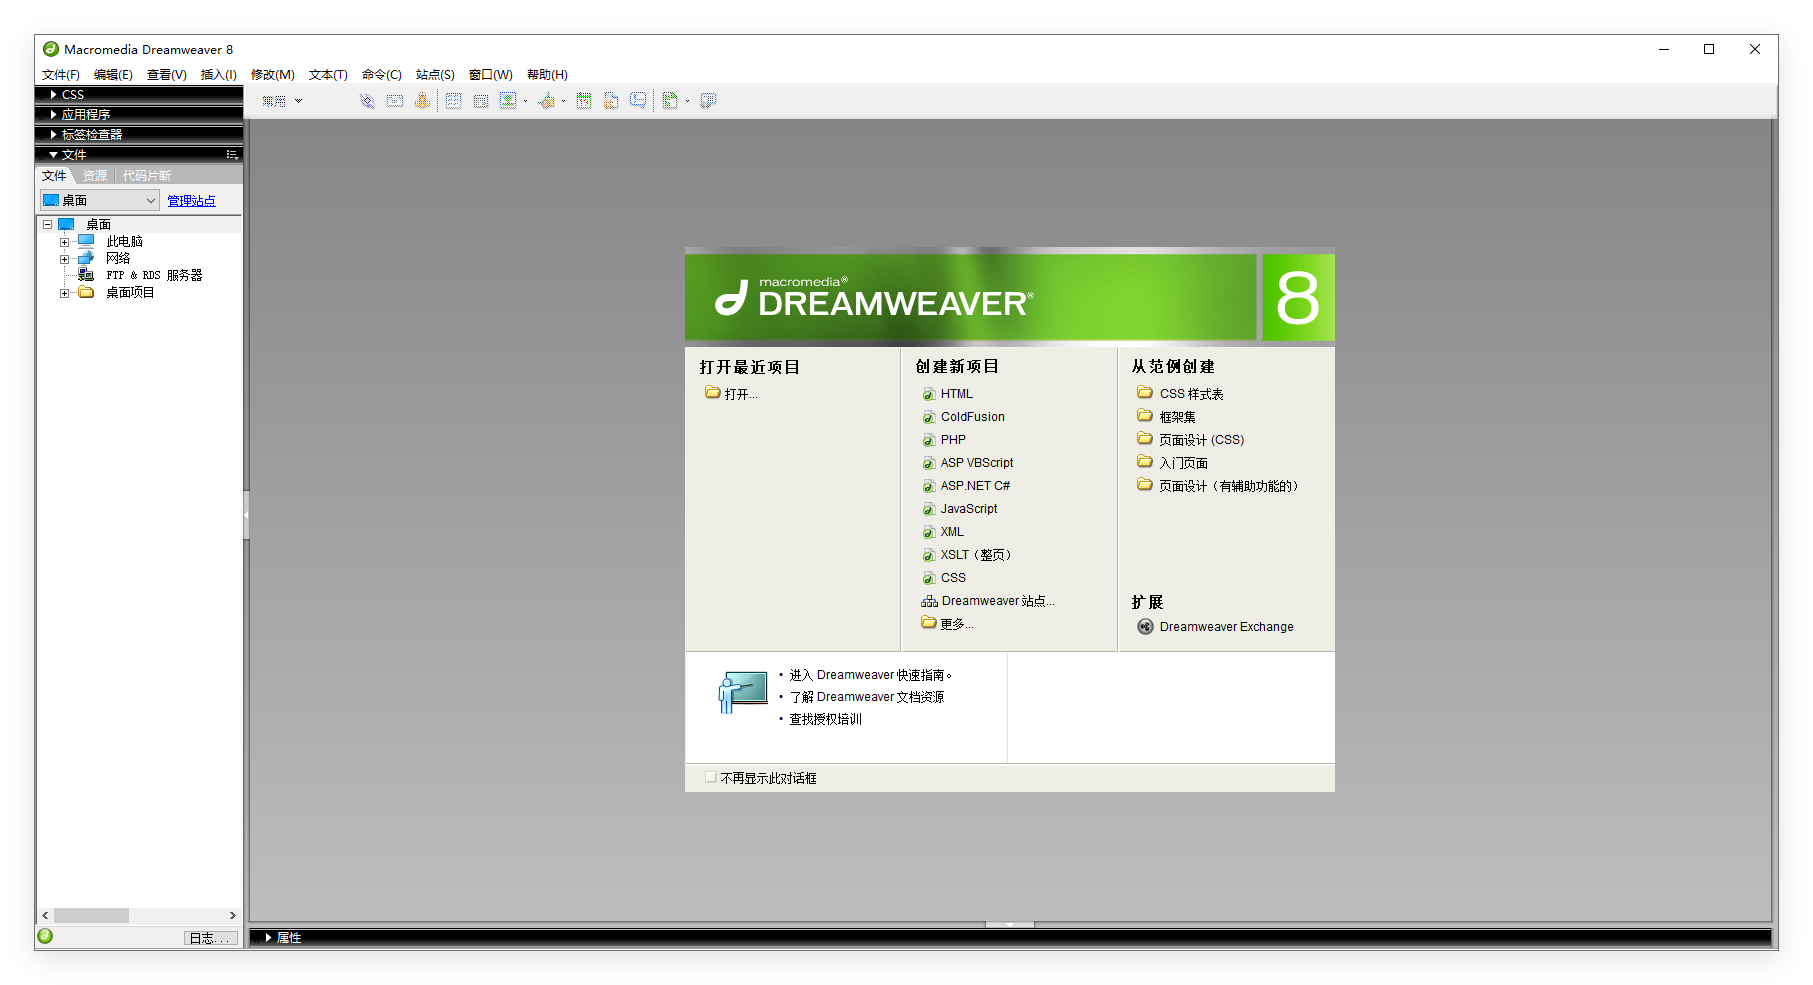Collapse the 文件 panel header
This screenshot has width=1813, height=985.
[55, 154]
